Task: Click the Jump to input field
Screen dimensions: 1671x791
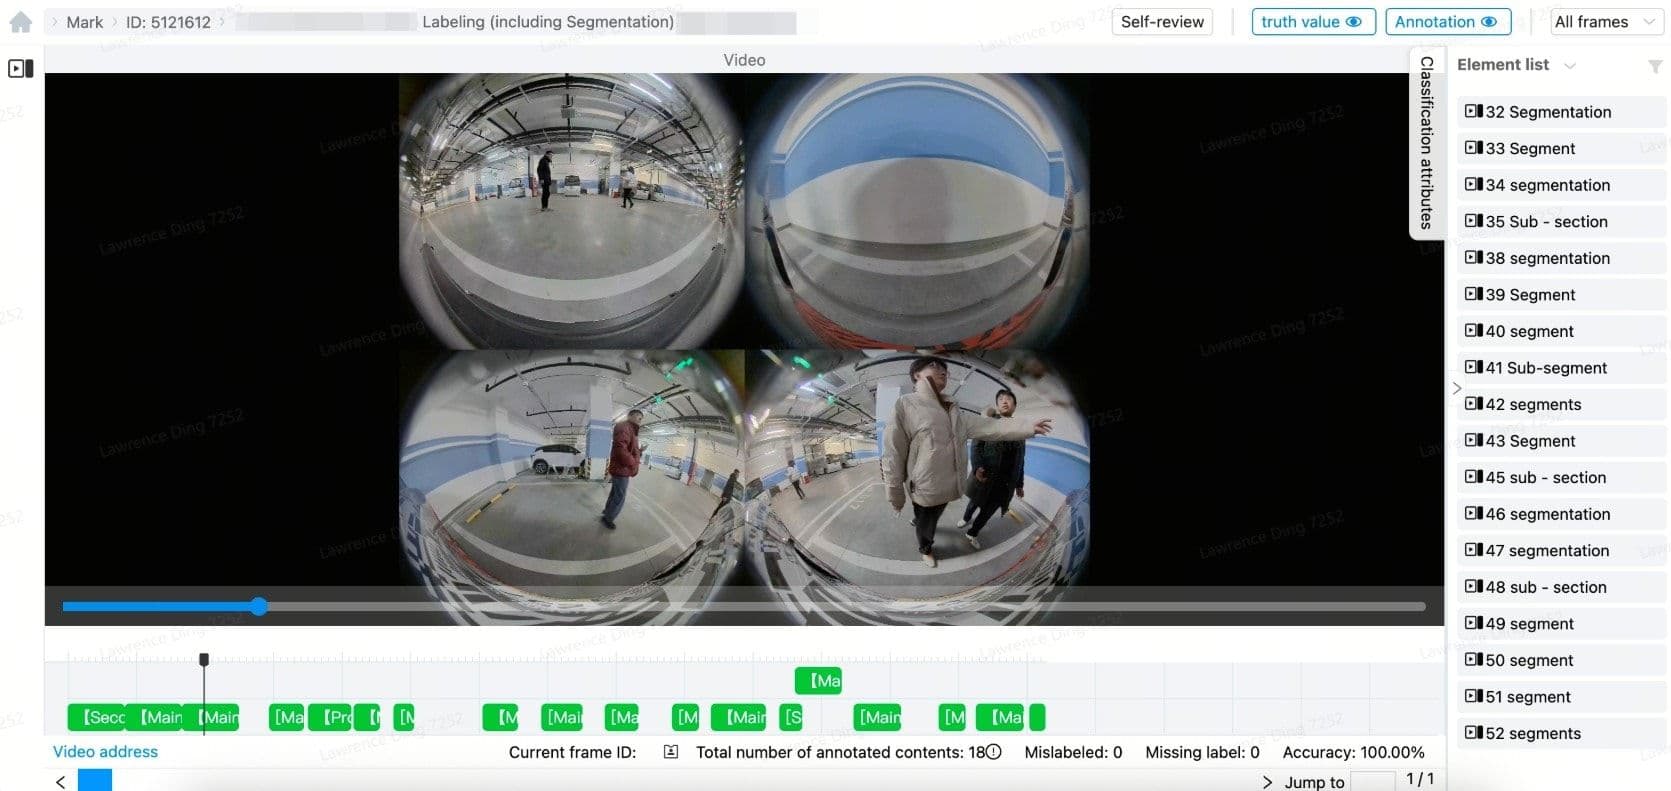Action: tap(1372, 781)
